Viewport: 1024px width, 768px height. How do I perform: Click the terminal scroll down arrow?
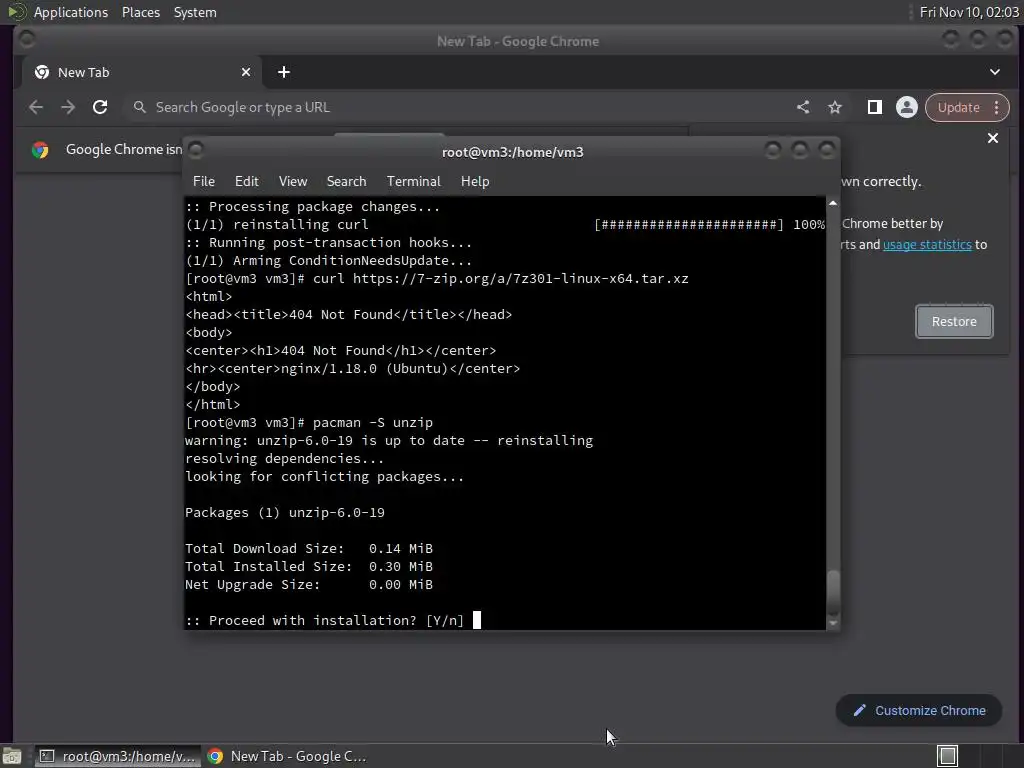click(x=833, y=623)
